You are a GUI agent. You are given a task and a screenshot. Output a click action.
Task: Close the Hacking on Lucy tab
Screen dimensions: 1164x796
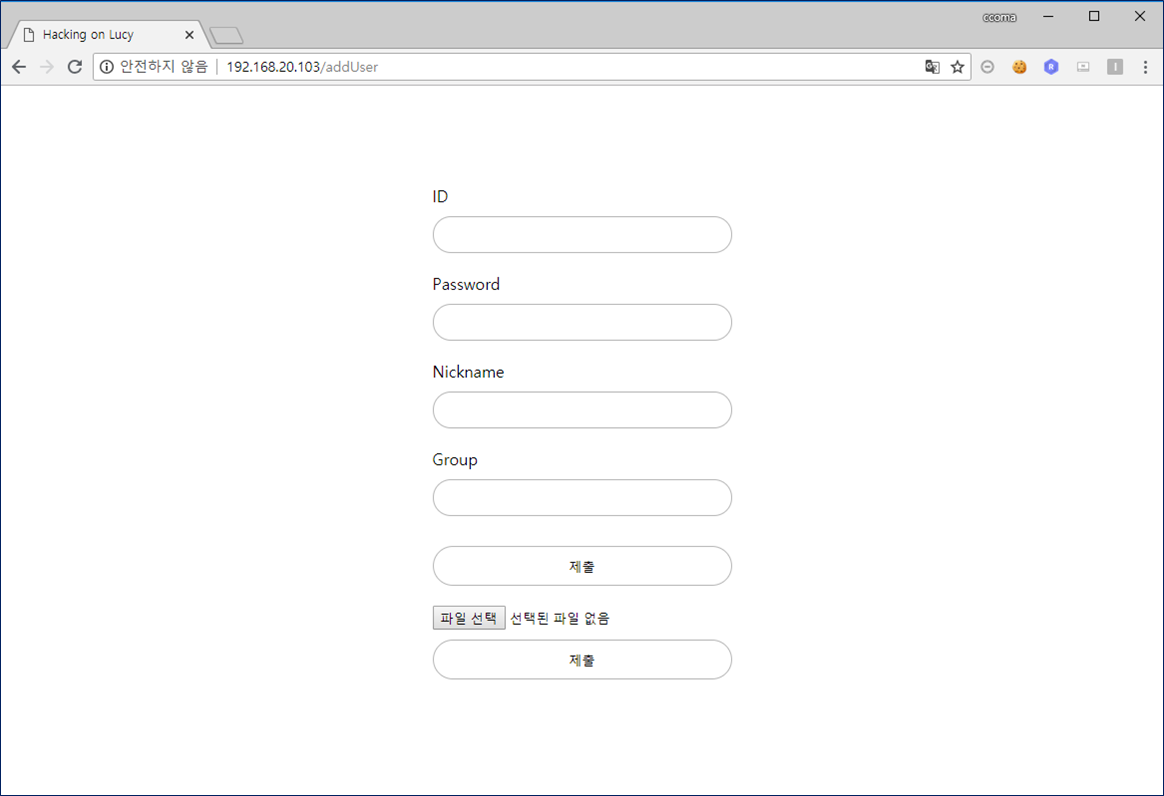tap(189, 35)
